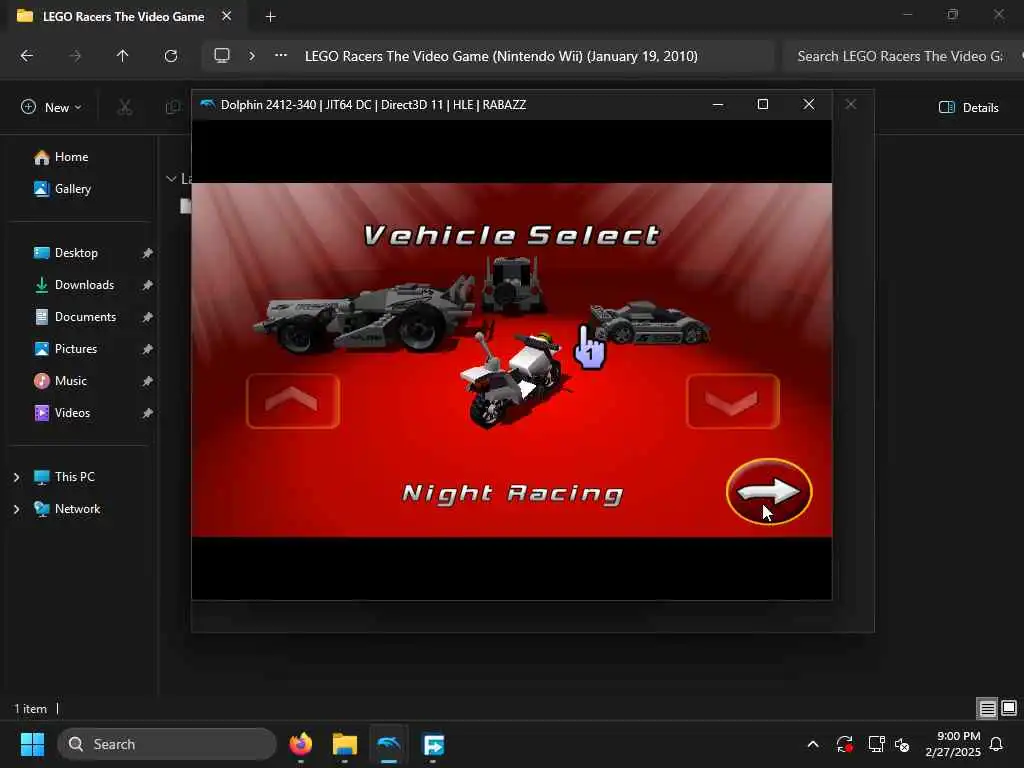Open the Pictures quick access folder
The image size is (1024, 768).
pyautogui.click(x=65, y=349)
